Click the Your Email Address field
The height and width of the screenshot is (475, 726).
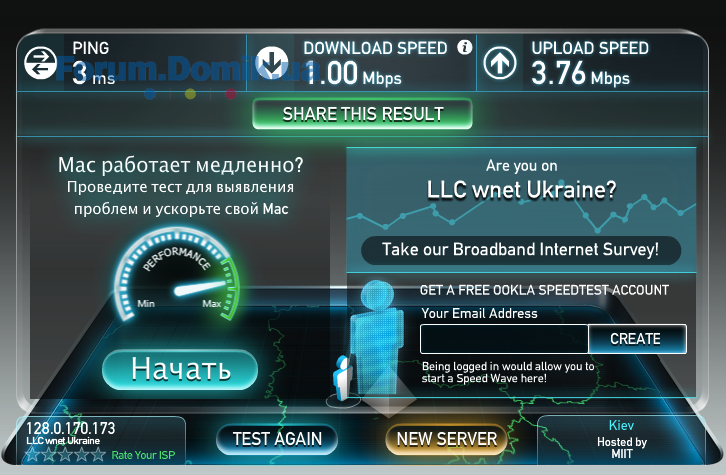[504, 339]
